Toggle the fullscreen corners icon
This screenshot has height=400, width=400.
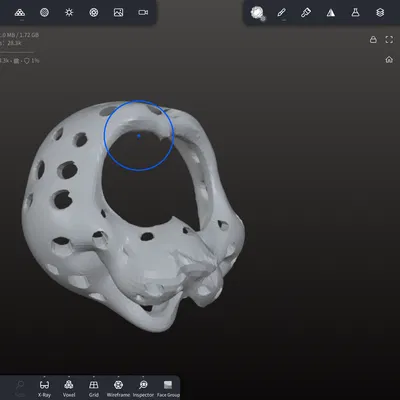[389, 40]
